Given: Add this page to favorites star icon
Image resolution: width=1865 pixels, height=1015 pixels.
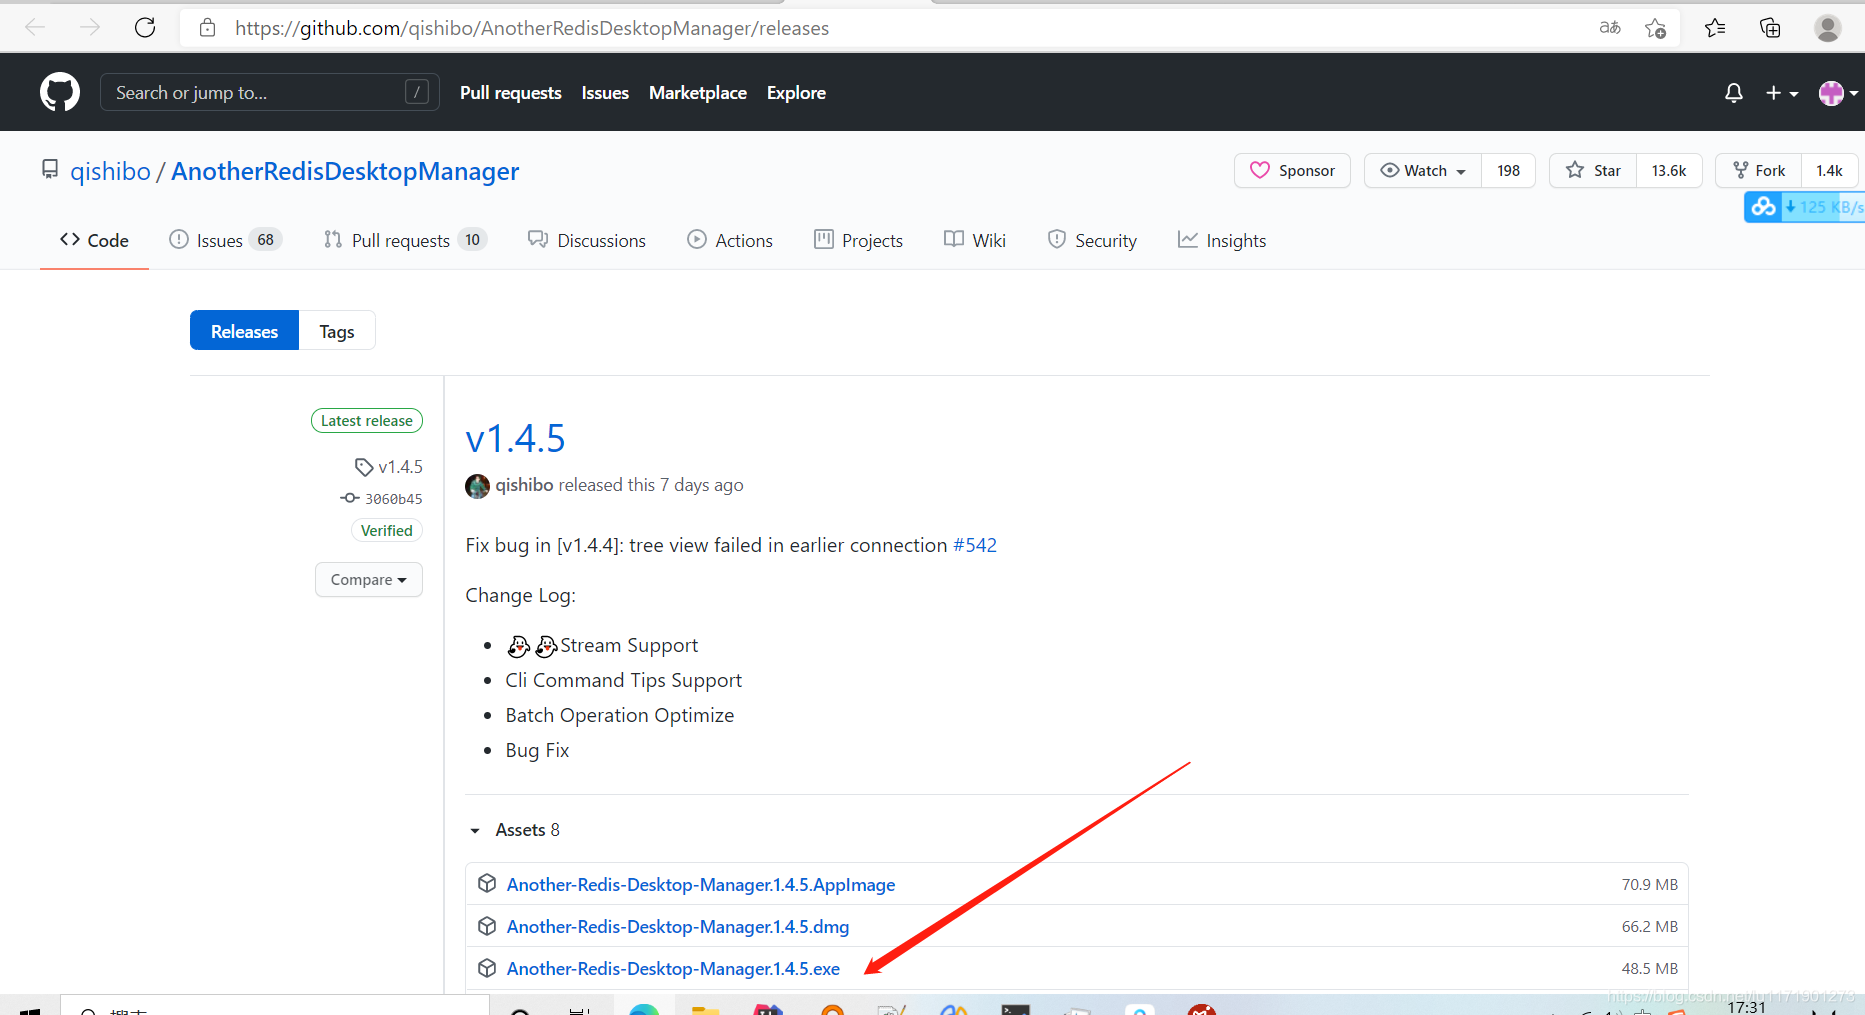Looking at the screenshot, I should pos(1656,28).
